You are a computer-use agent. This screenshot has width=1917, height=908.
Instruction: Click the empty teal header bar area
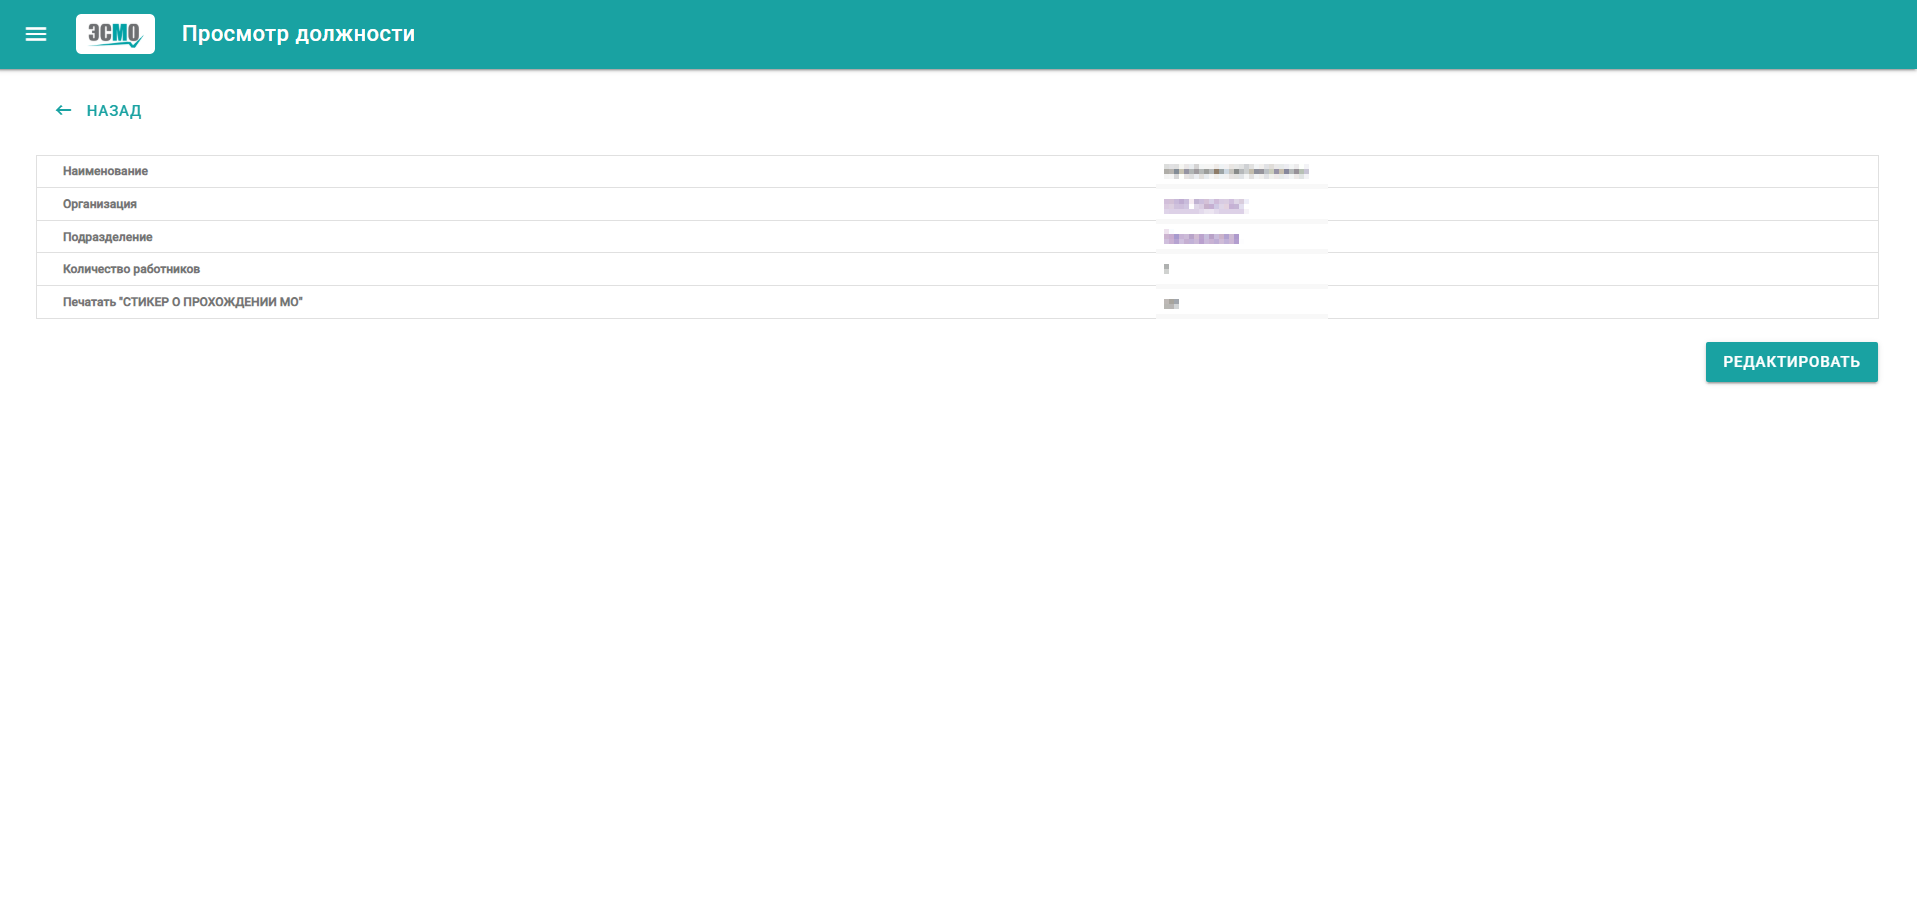pos(1100,34)
